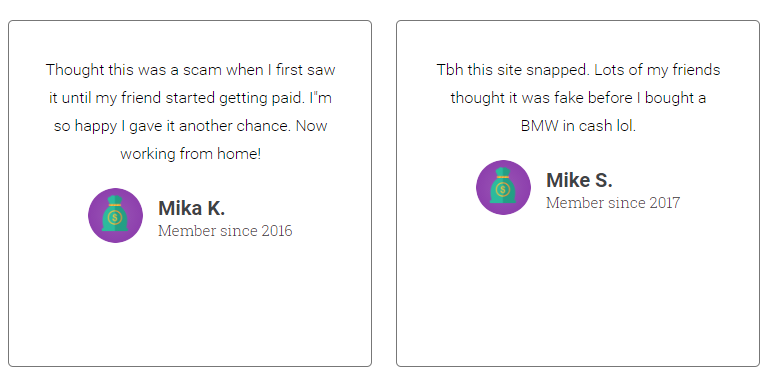The image size is (770, 378).
Task: Click 'it until my friend started' line
Action: (x=191, y=98)
